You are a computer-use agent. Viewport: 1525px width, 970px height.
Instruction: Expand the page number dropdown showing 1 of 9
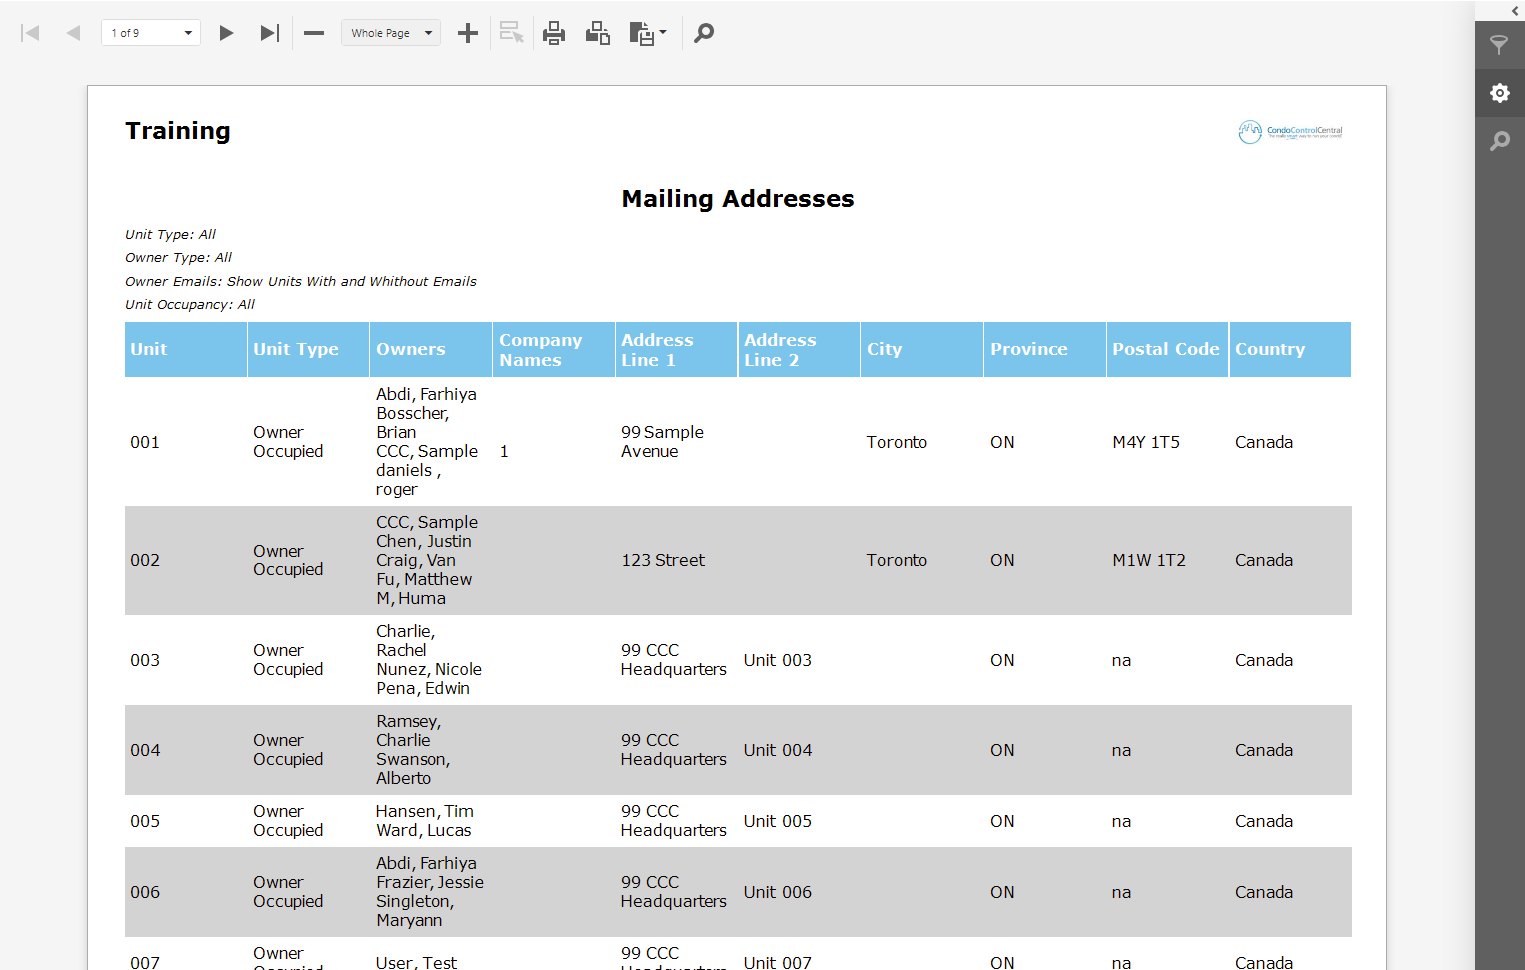click(x=186, y=32)
